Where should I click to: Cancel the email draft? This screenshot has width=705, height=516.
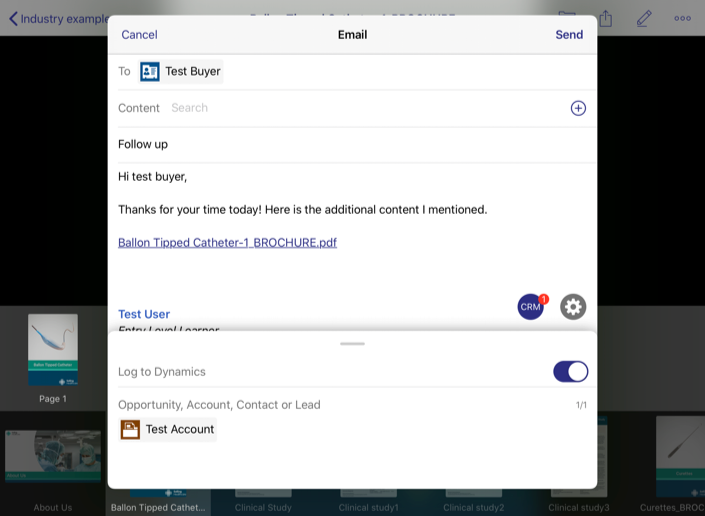point(139,34)
